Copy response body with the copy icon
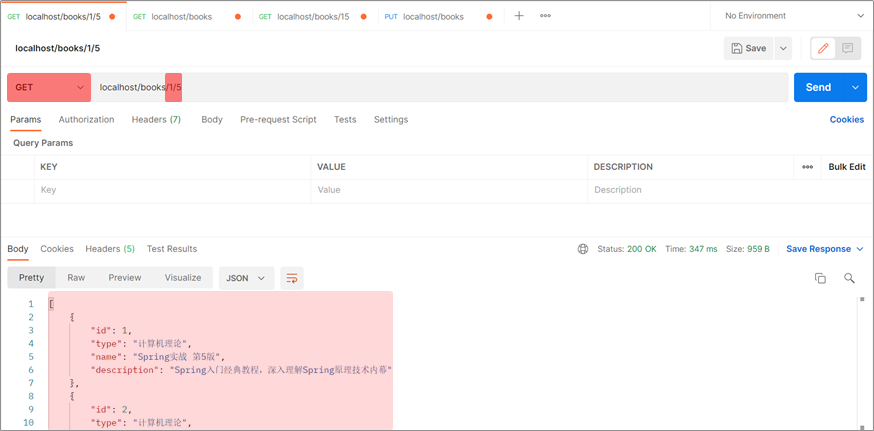The image size is (874, 431). (x=820, y=278)
